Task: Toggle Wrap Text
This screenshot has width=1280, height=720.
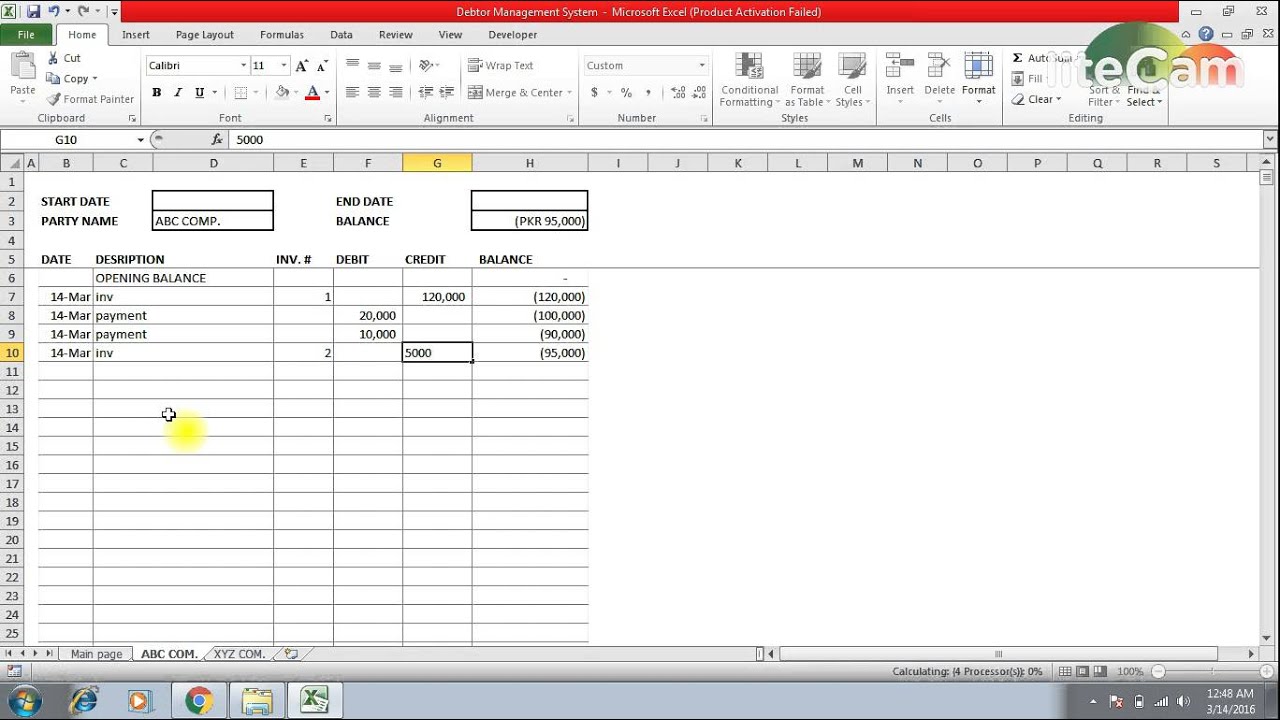Action: pyautogui.click(x=501, y=65)
